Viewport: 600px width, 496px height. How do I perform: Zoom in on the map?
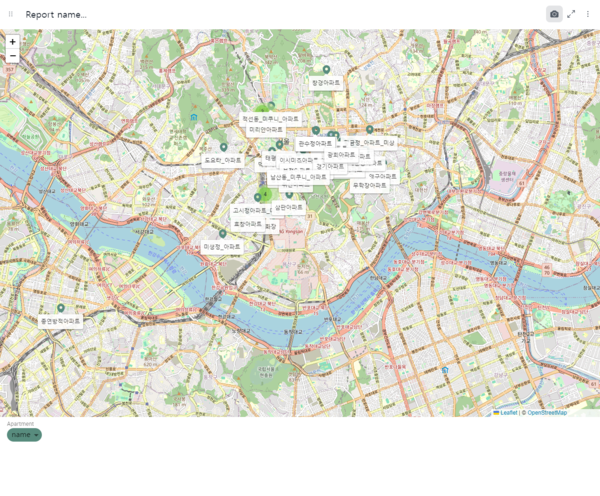coord(12,42)
